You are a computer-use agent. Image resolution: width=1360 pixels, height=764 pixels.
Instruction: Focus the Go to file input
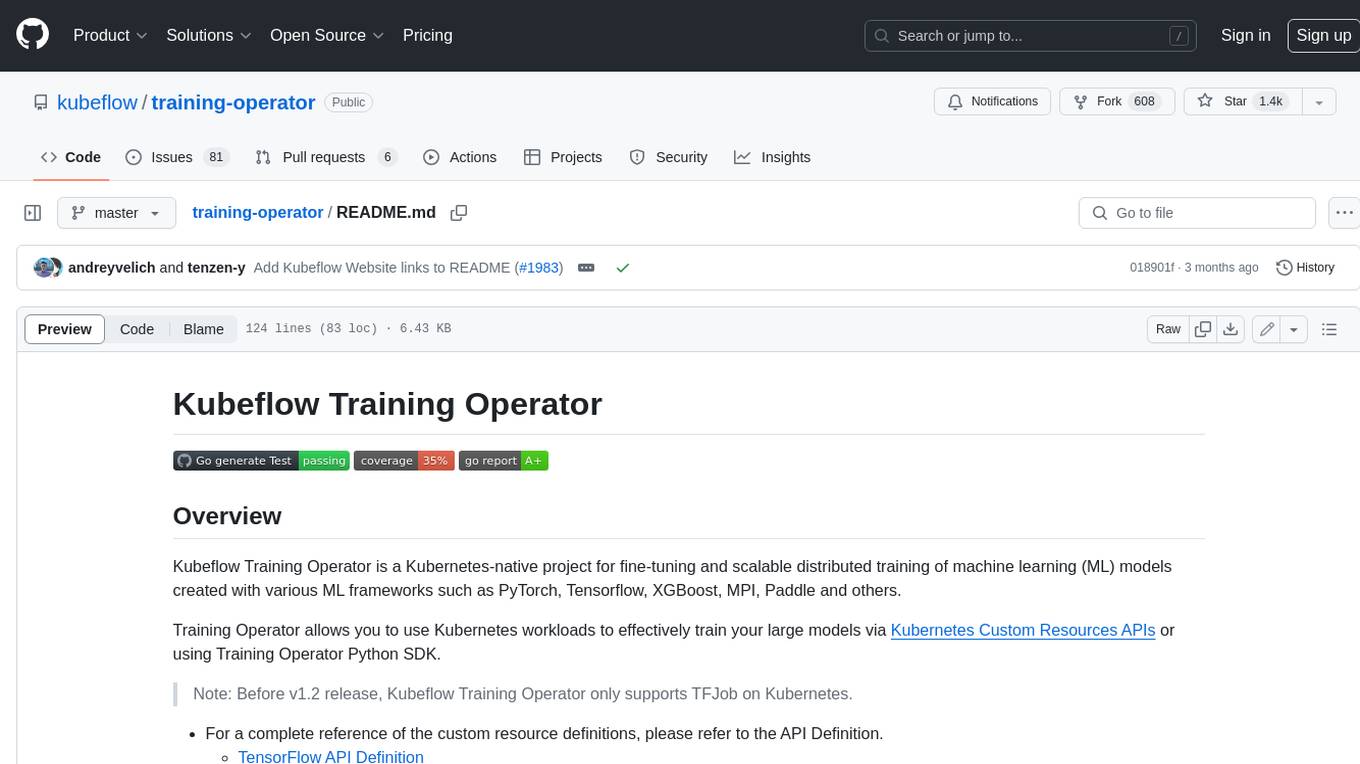(x=1197, y=213)
